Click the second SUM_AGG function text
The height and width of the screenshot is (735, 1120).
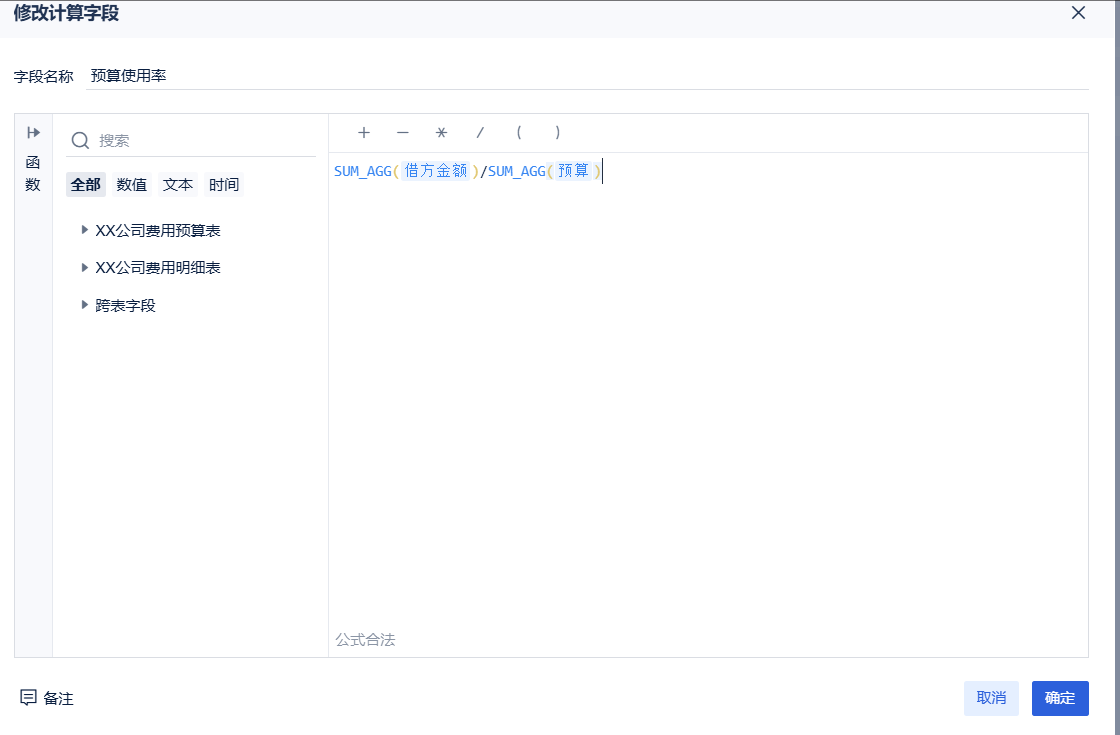coord(517,171)
